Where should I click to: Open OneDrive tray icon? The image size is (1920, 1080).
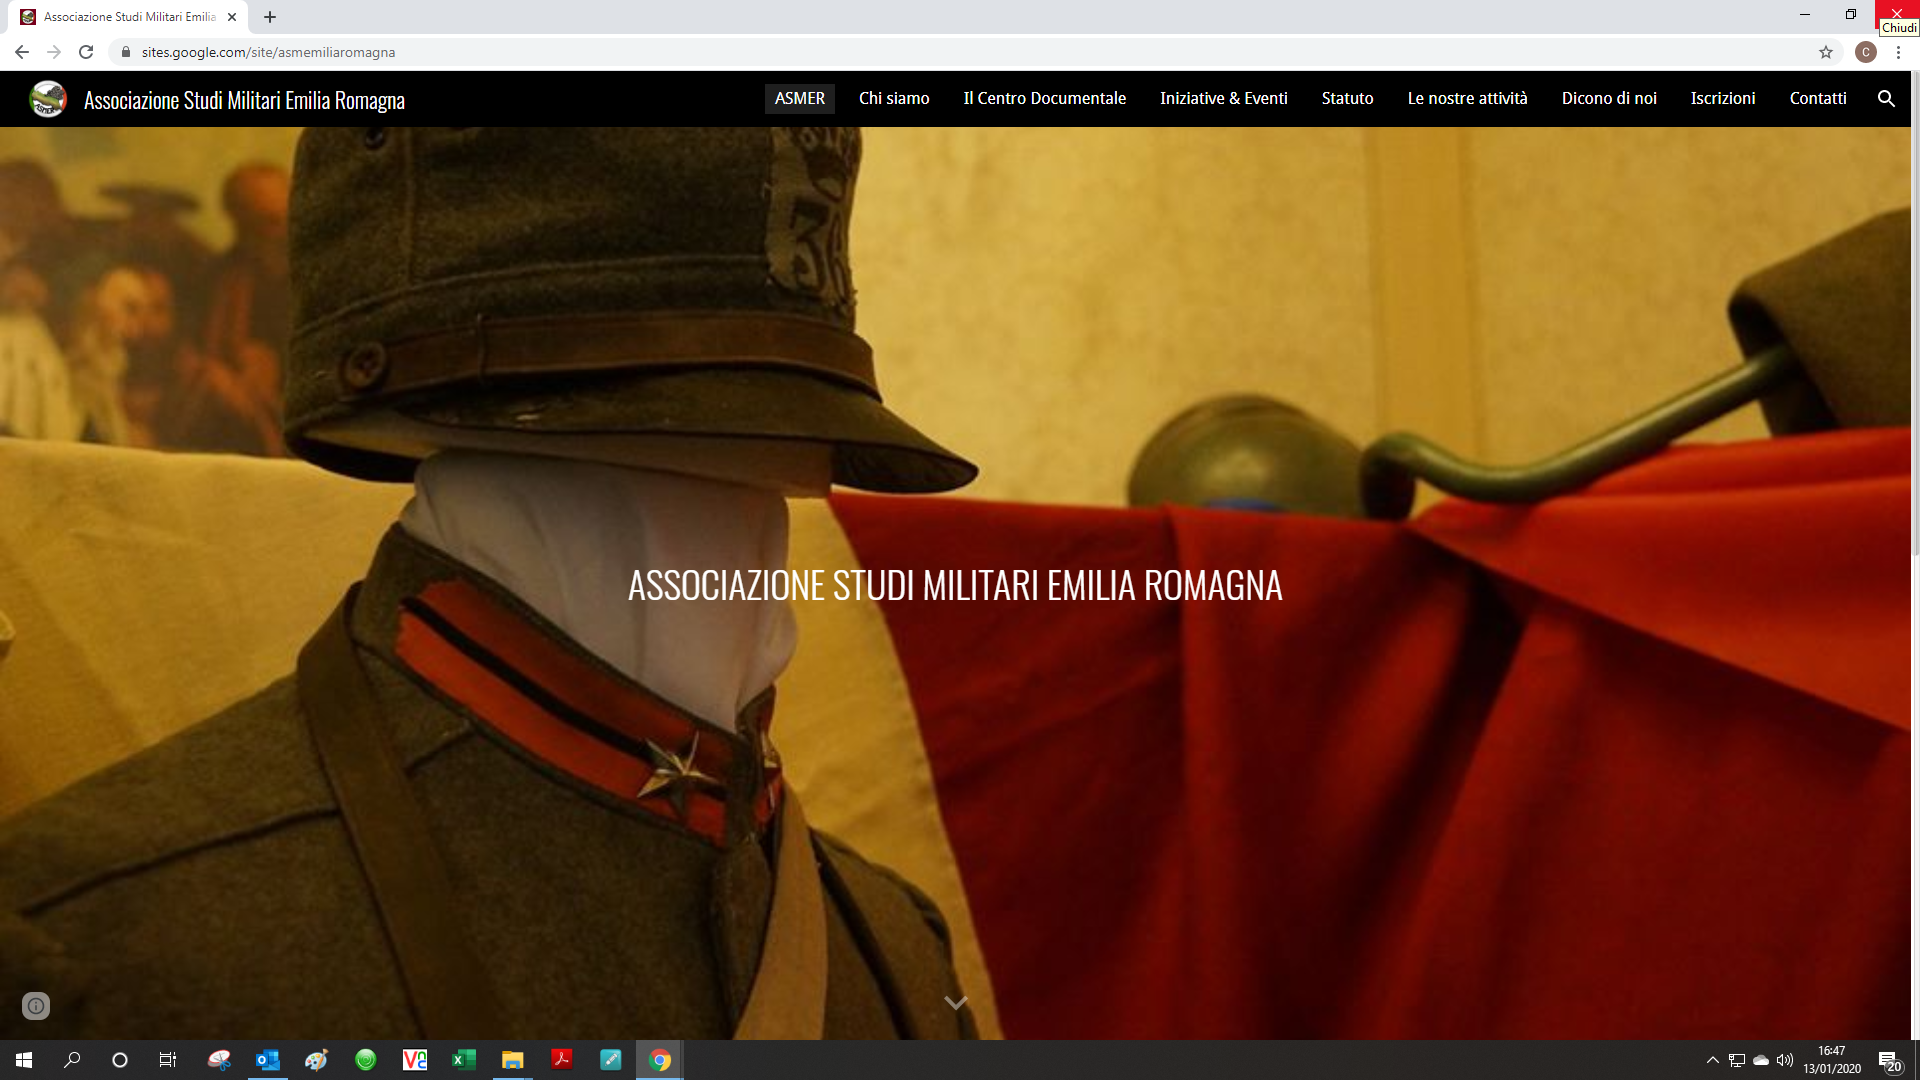[x=1761, y=1060]
